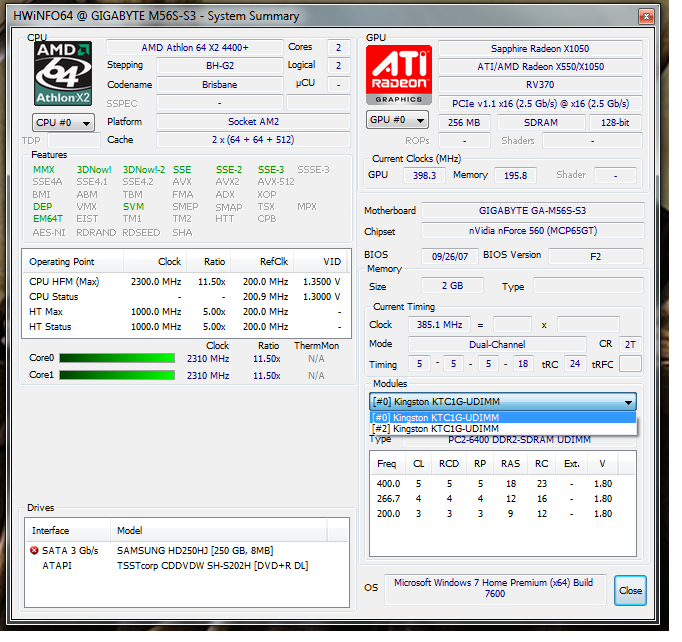Click the RAS column header in module timings

point(510,464)
